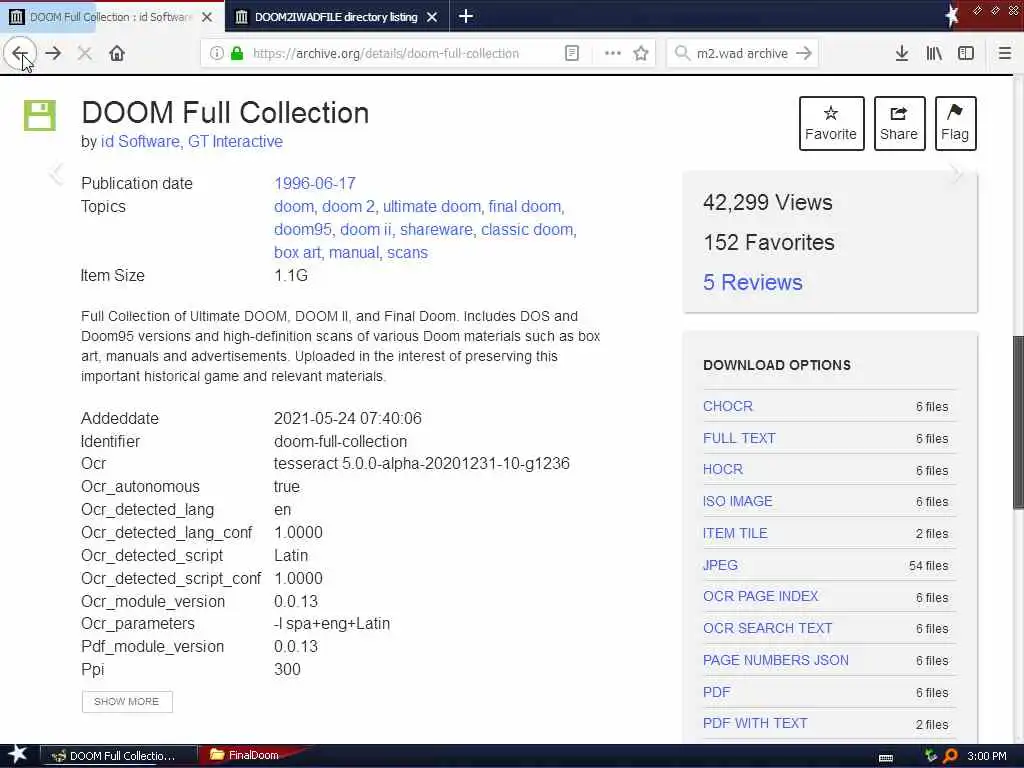Go forward using the forward arrow button
1024x768 pixels.
pos(54,54)
